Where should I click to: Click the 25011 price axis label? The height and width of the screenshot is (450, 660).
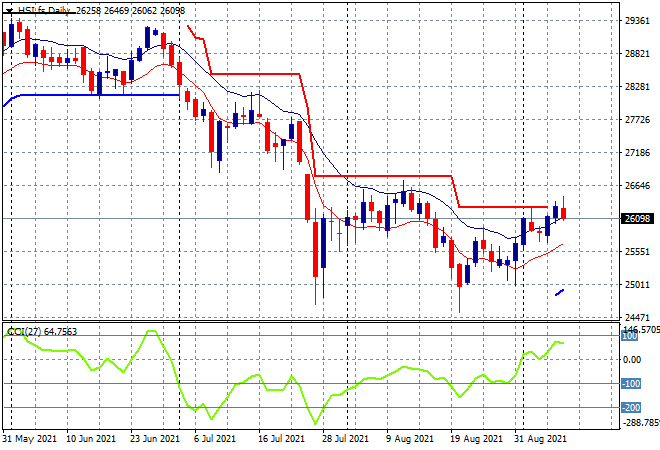[x=637, y=285]
